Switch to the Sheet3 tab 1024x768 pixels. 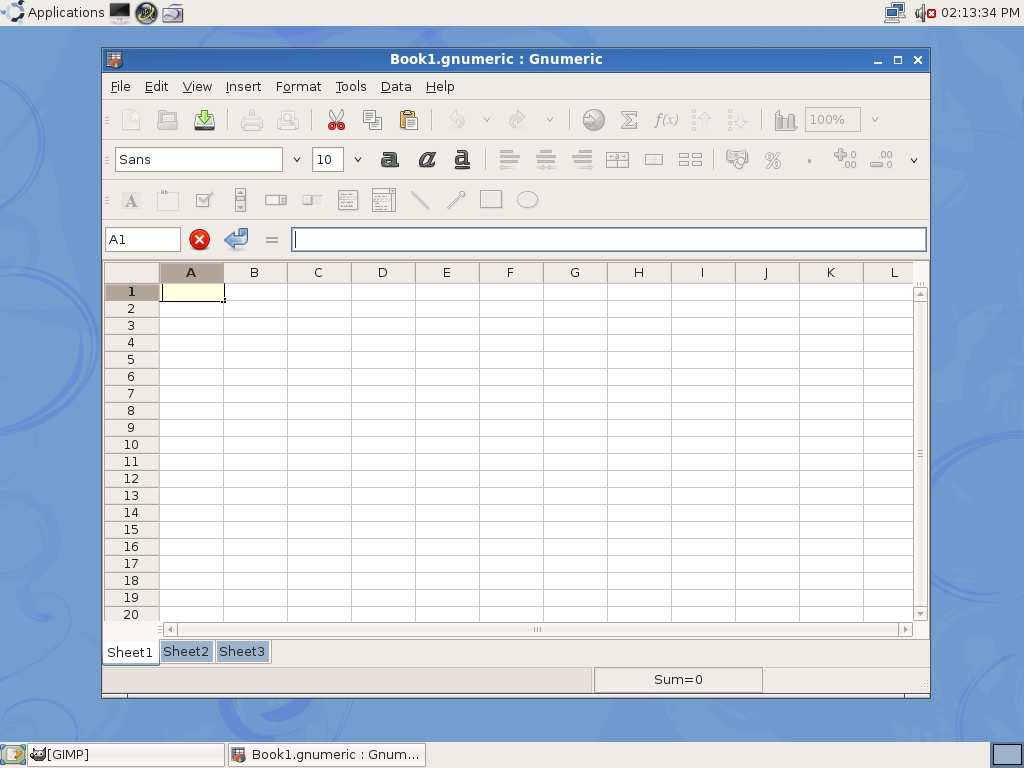coord(242,652)
